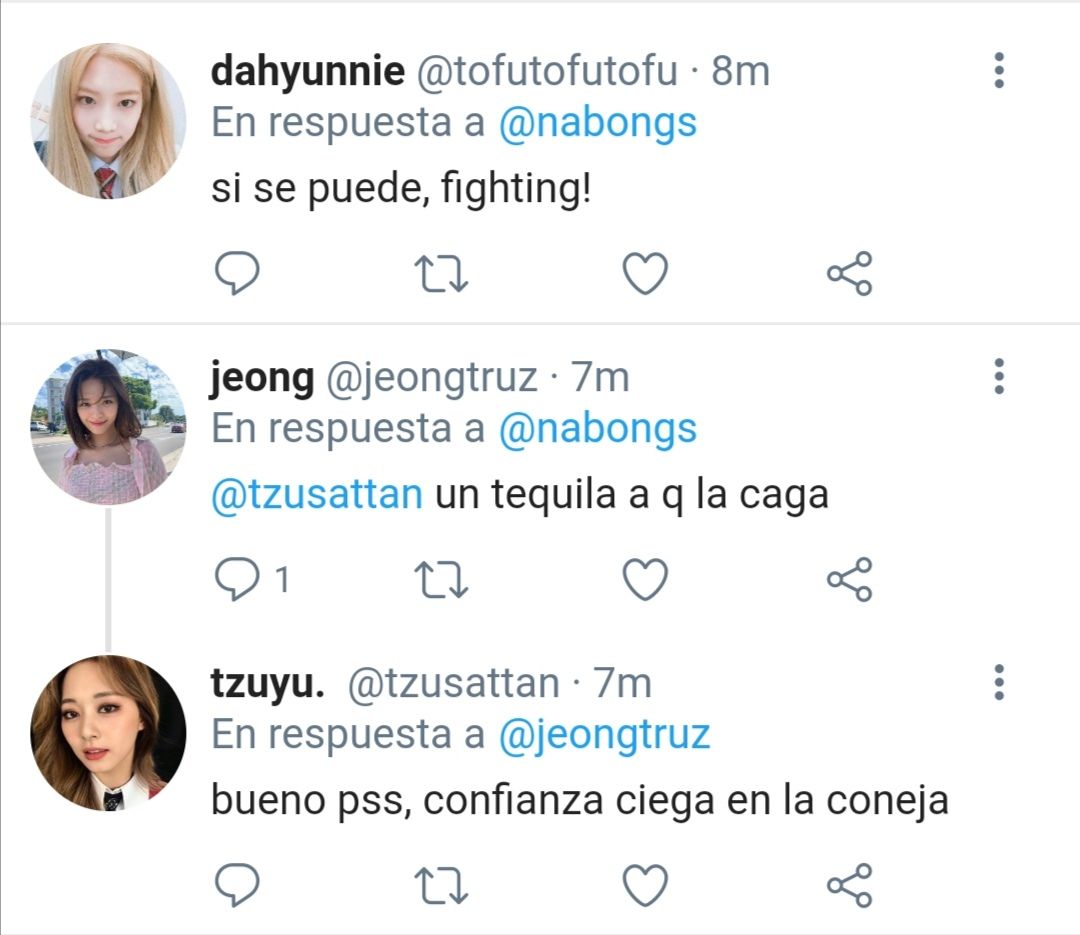Viewport: 1080px width, 935px height.
Task: Like jeong's tequila tweet
Action: (645, 579)
